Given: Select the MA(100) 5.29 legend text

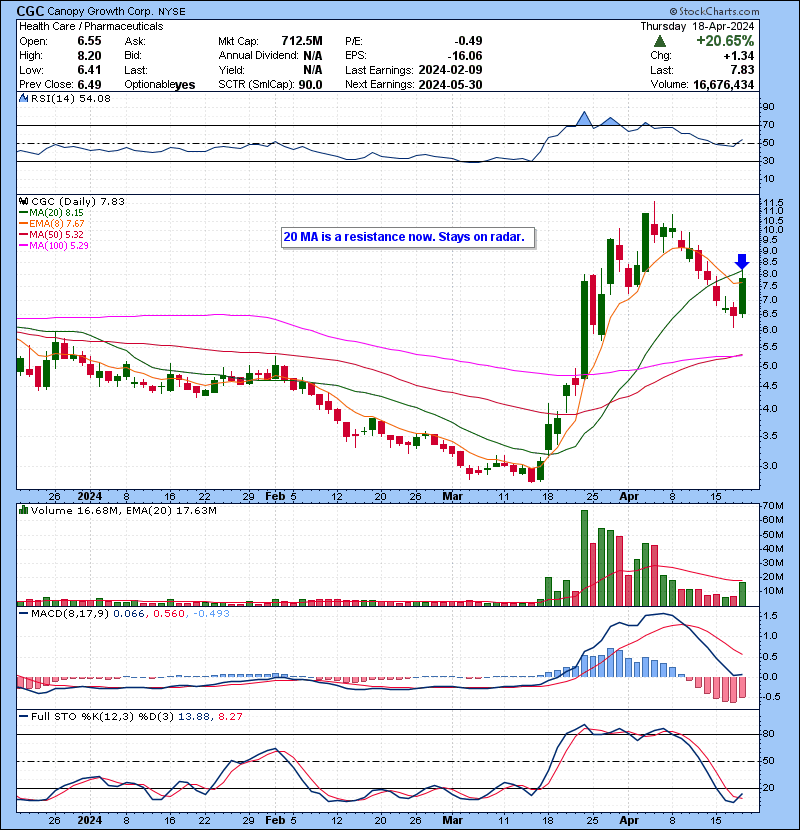Looking at the screenshot, I should [x=59, y=246].
